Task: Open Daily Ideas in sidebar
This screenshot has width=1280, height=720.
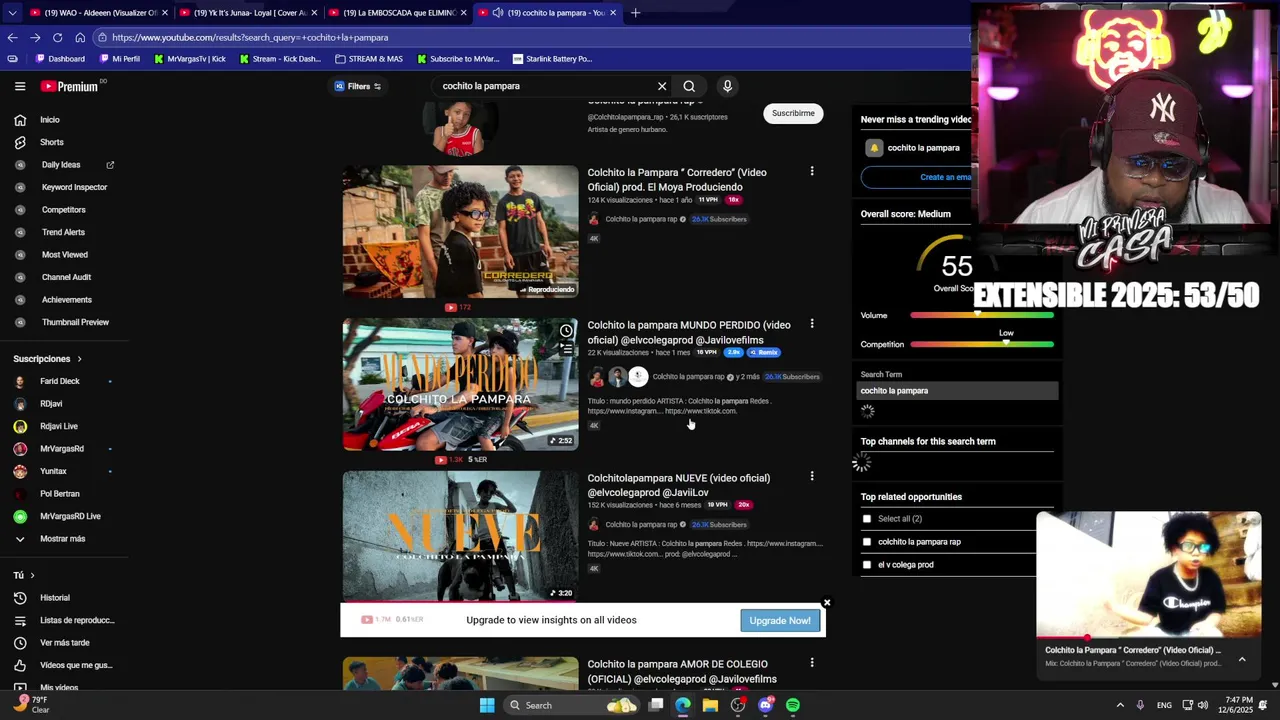Action: (60, 165)
